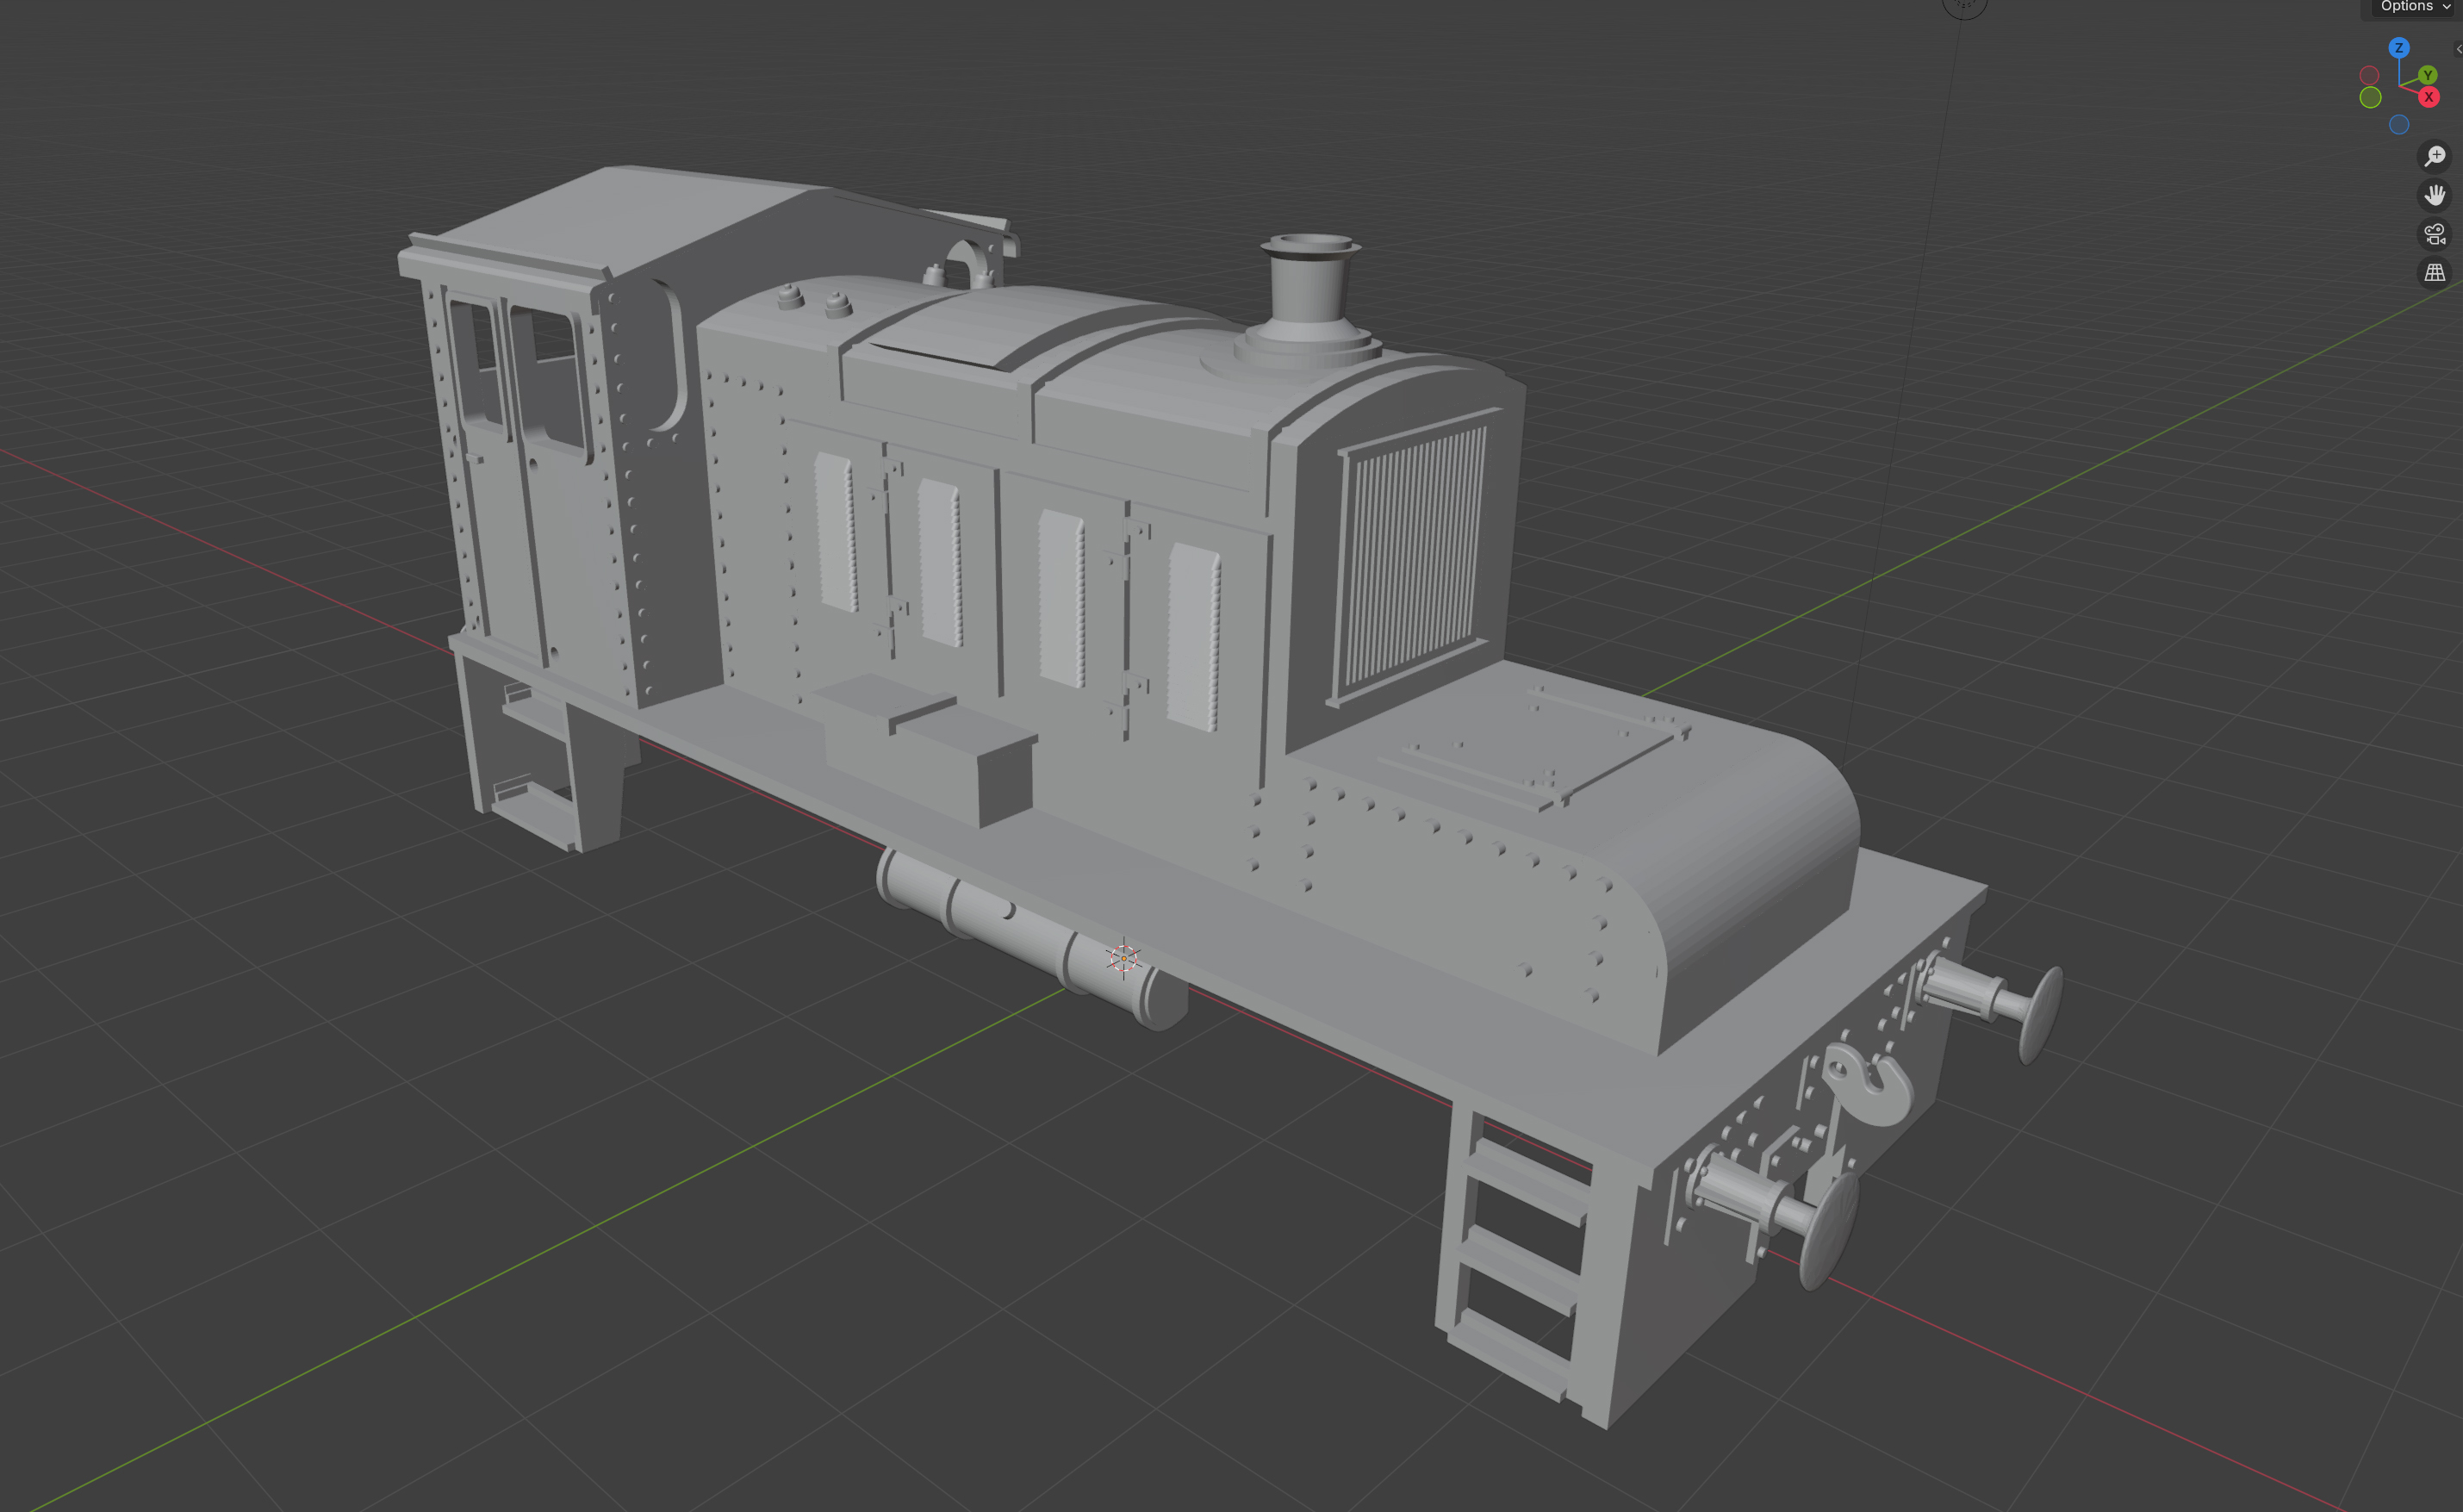Click the unlabeled negative Z blue gizmo circle
2463x1512 pixels.
[x=2398, y=125]
